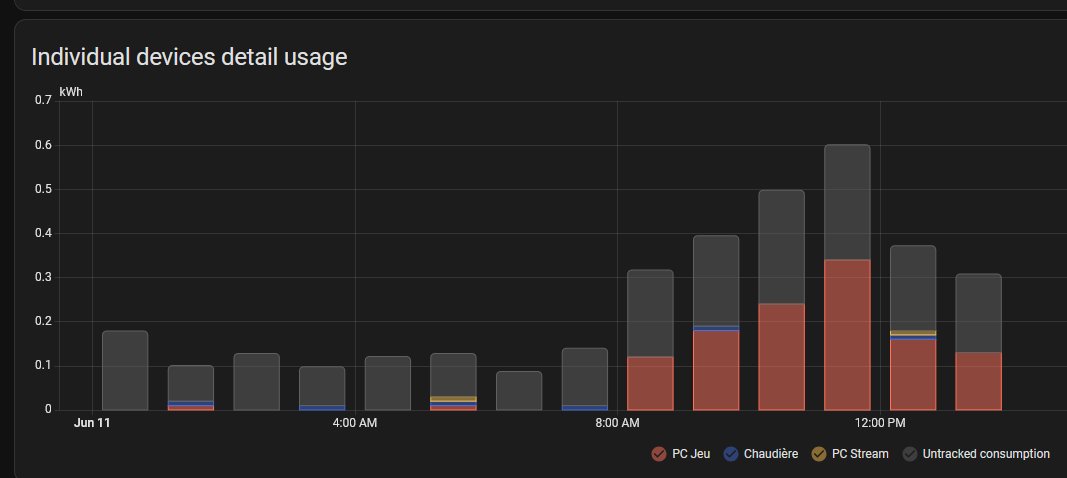Viewport: 1067px width, 478px height.
Task: Click the '0.2' y-axis value
Action: point(43,321)
